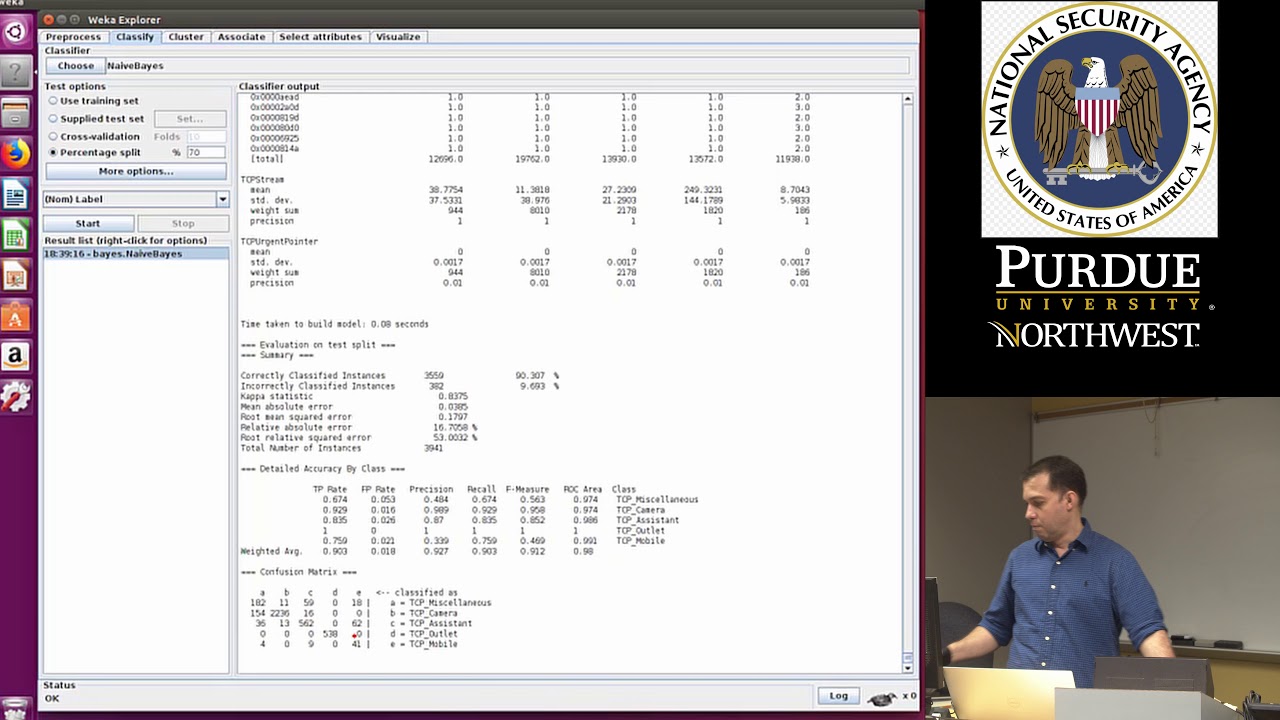Open the Log button in status bar
The width and height of the screenshot is (1280, 720).
(838, 696)
